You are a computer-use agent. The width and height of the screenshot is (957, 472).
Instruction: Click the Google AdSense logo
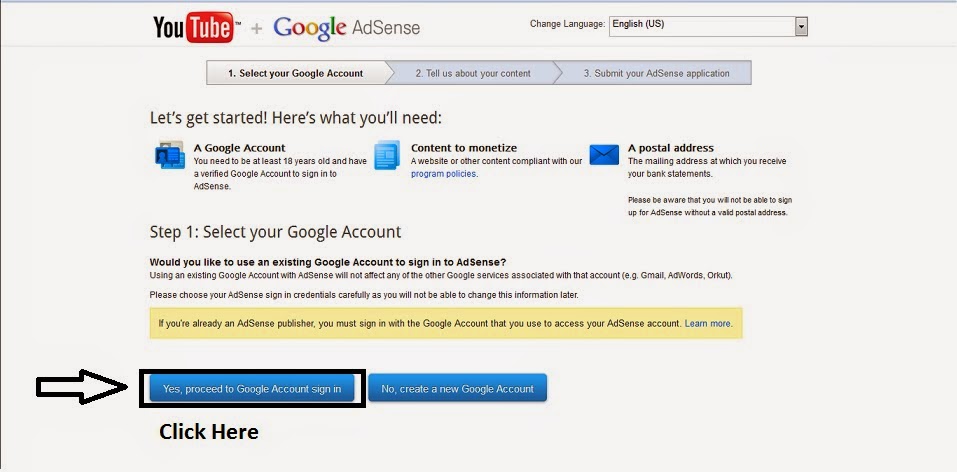(347, 27)
